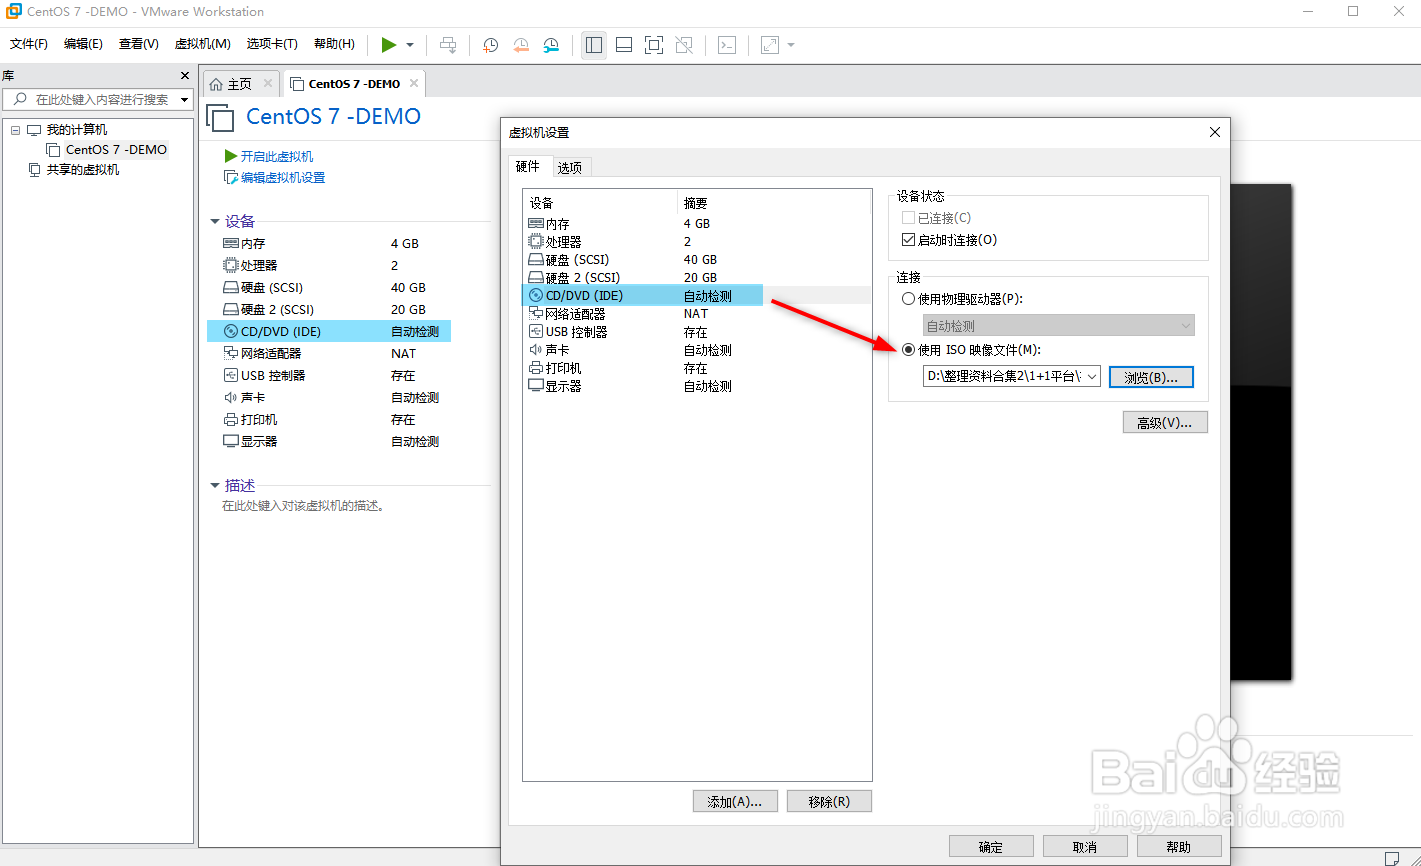Toggle the library sidebar view icon

594,45
